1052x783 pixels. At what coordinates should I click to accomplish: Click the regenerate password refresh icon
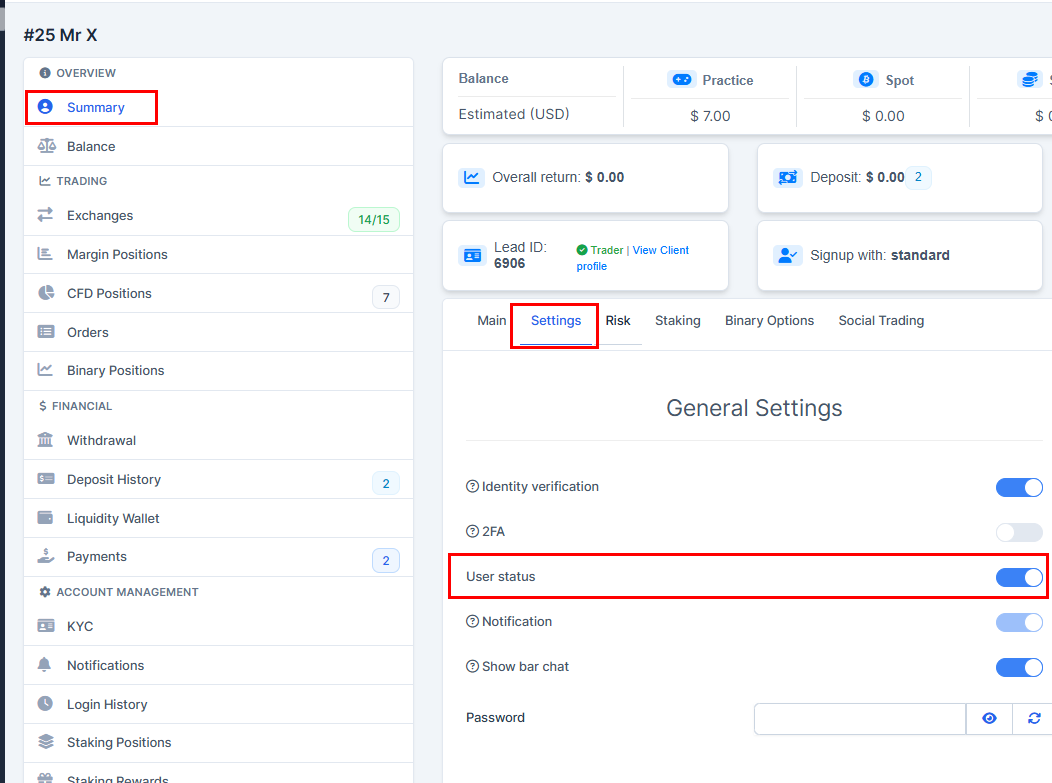pos(1033,718)
